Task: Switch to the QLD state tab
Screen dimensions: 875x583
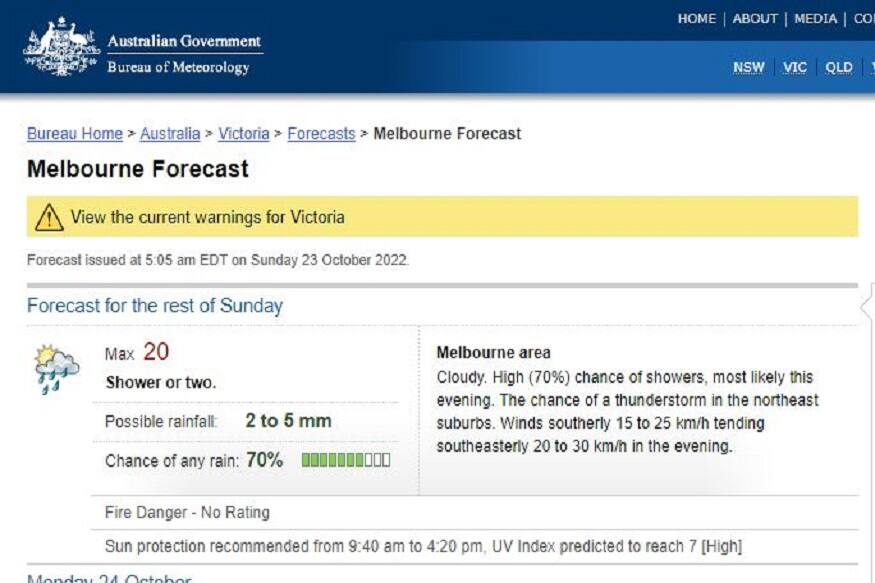Action: click(x=839, y=67)
